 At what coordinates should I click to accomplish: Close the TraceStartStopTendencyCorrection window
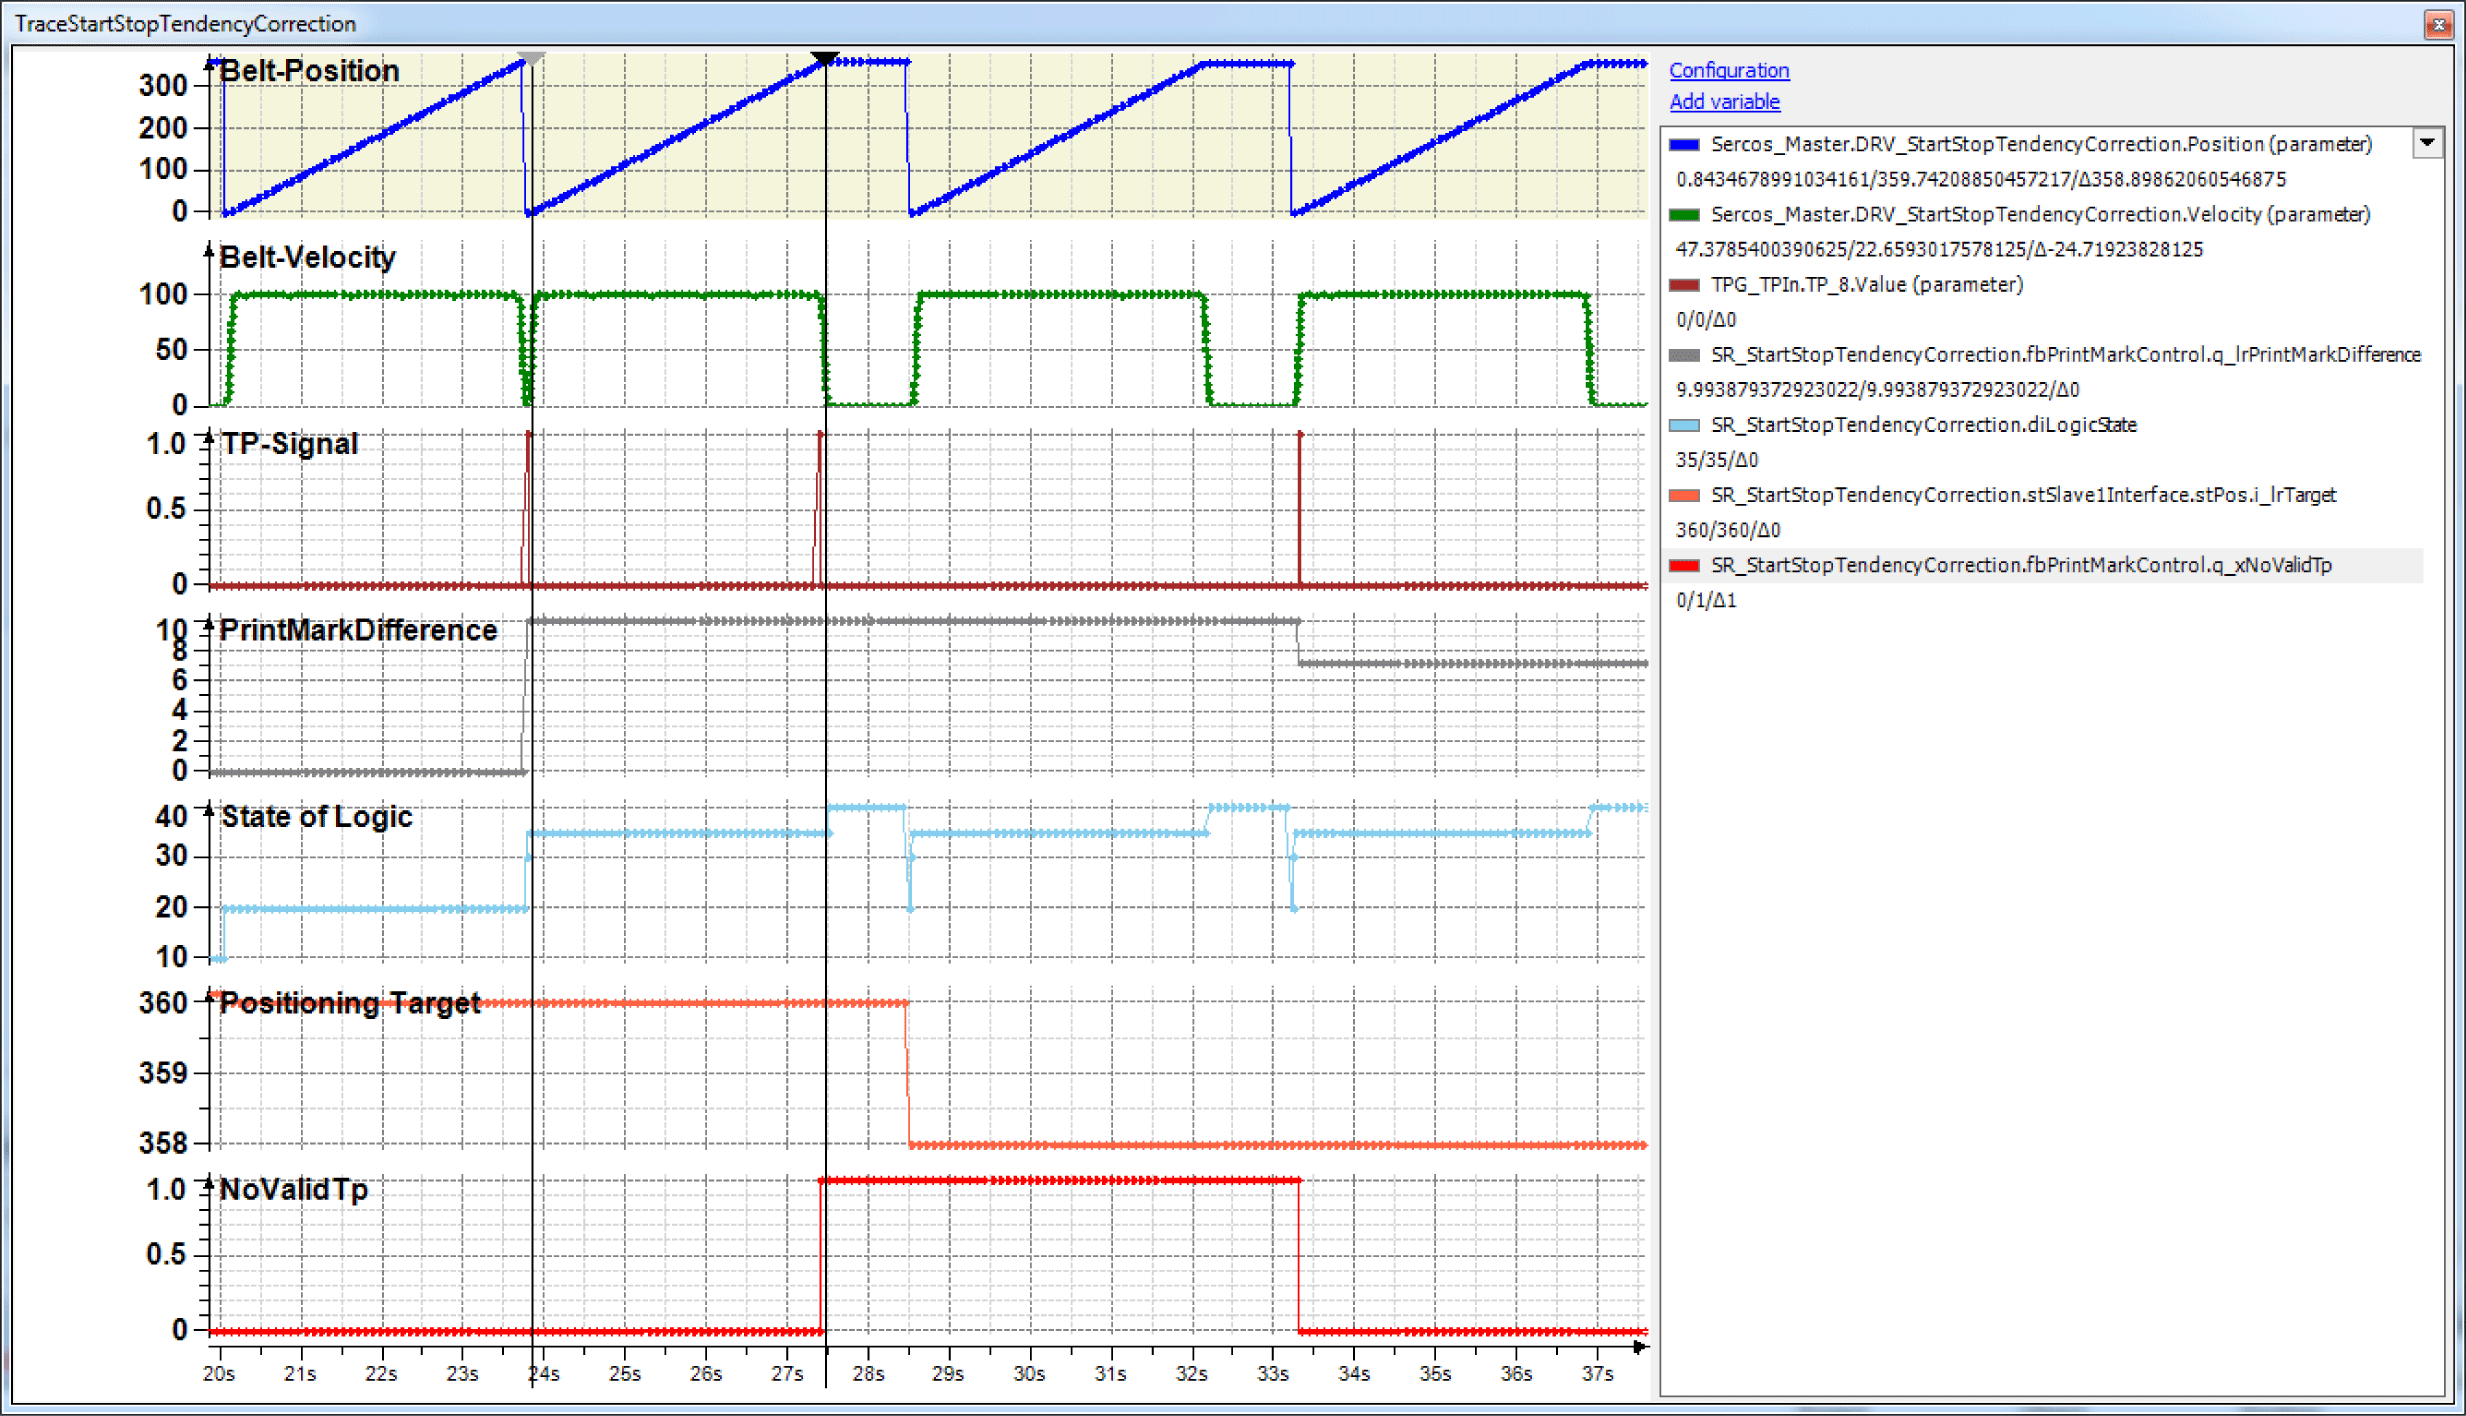(2438, 24)
